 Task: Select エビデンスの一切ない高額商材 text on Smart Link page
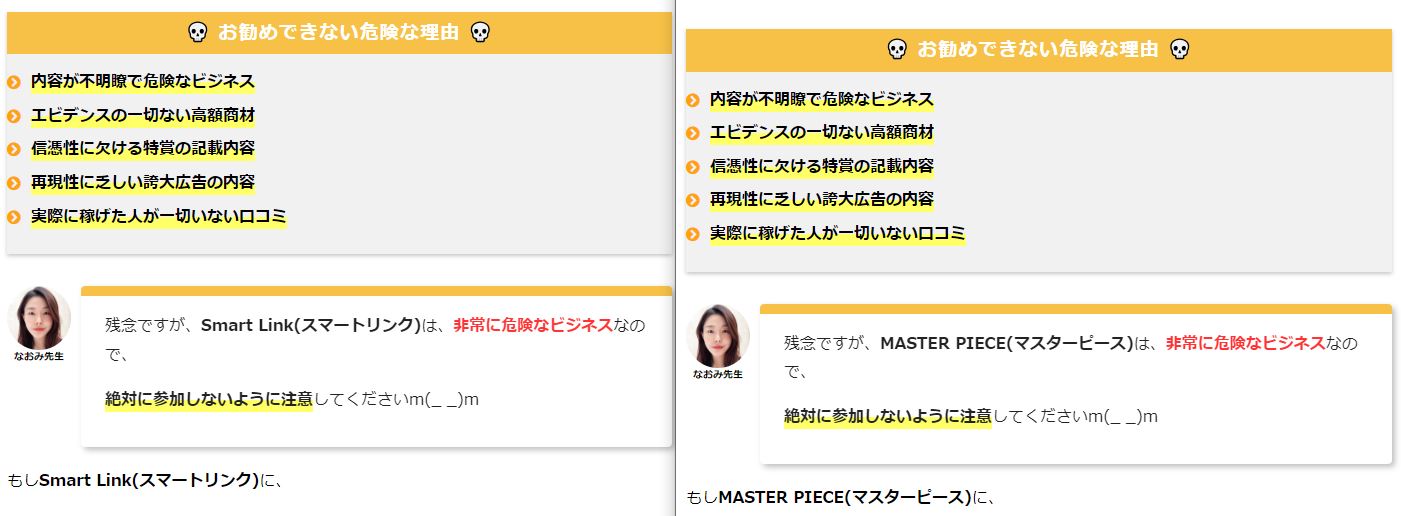coord(143,115)
